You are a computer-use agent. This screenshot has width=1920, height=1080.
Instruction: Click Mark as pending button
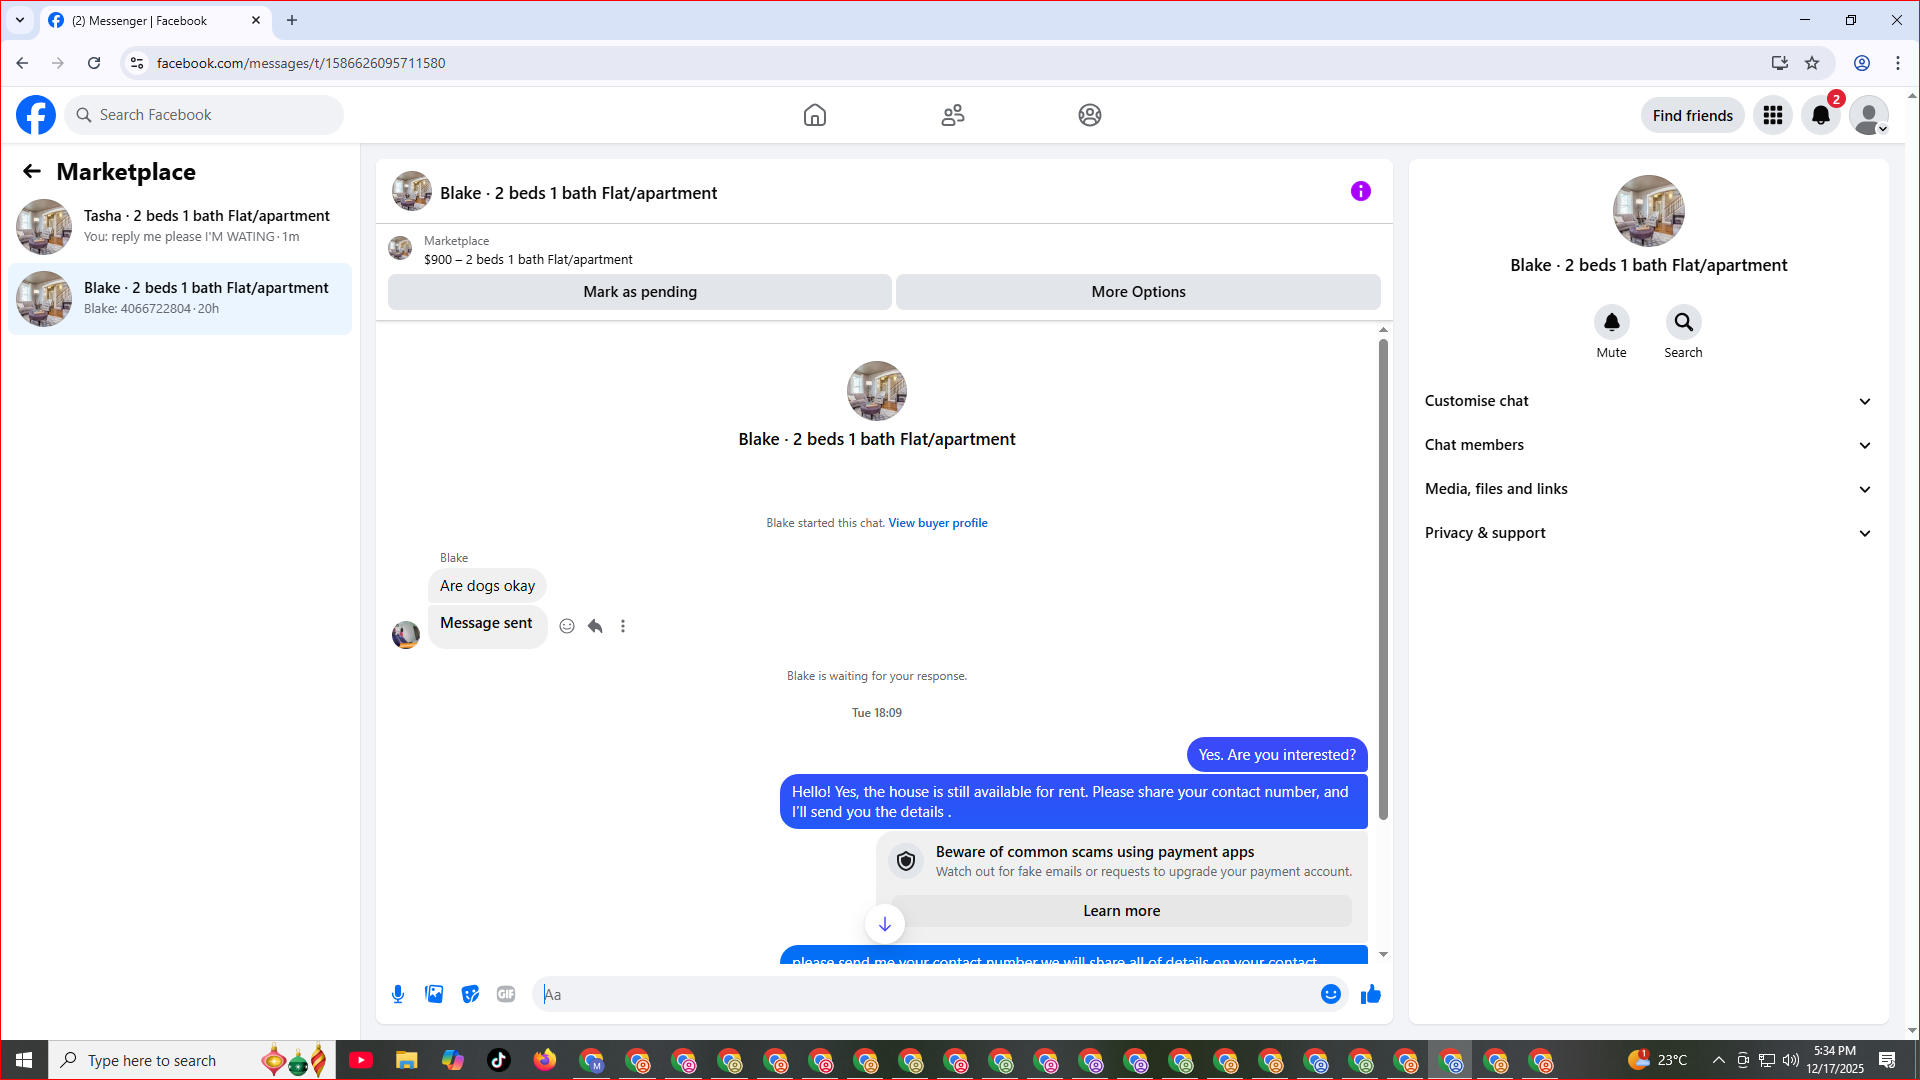click(x=640, y=292)
